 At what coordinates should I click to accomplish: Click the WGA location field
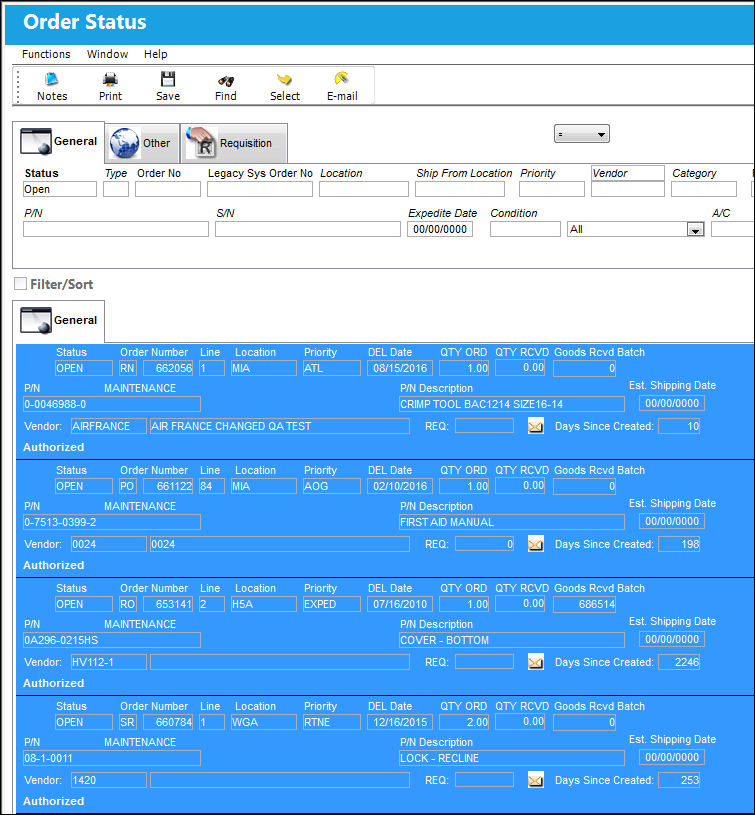click(x=263, y=722)
